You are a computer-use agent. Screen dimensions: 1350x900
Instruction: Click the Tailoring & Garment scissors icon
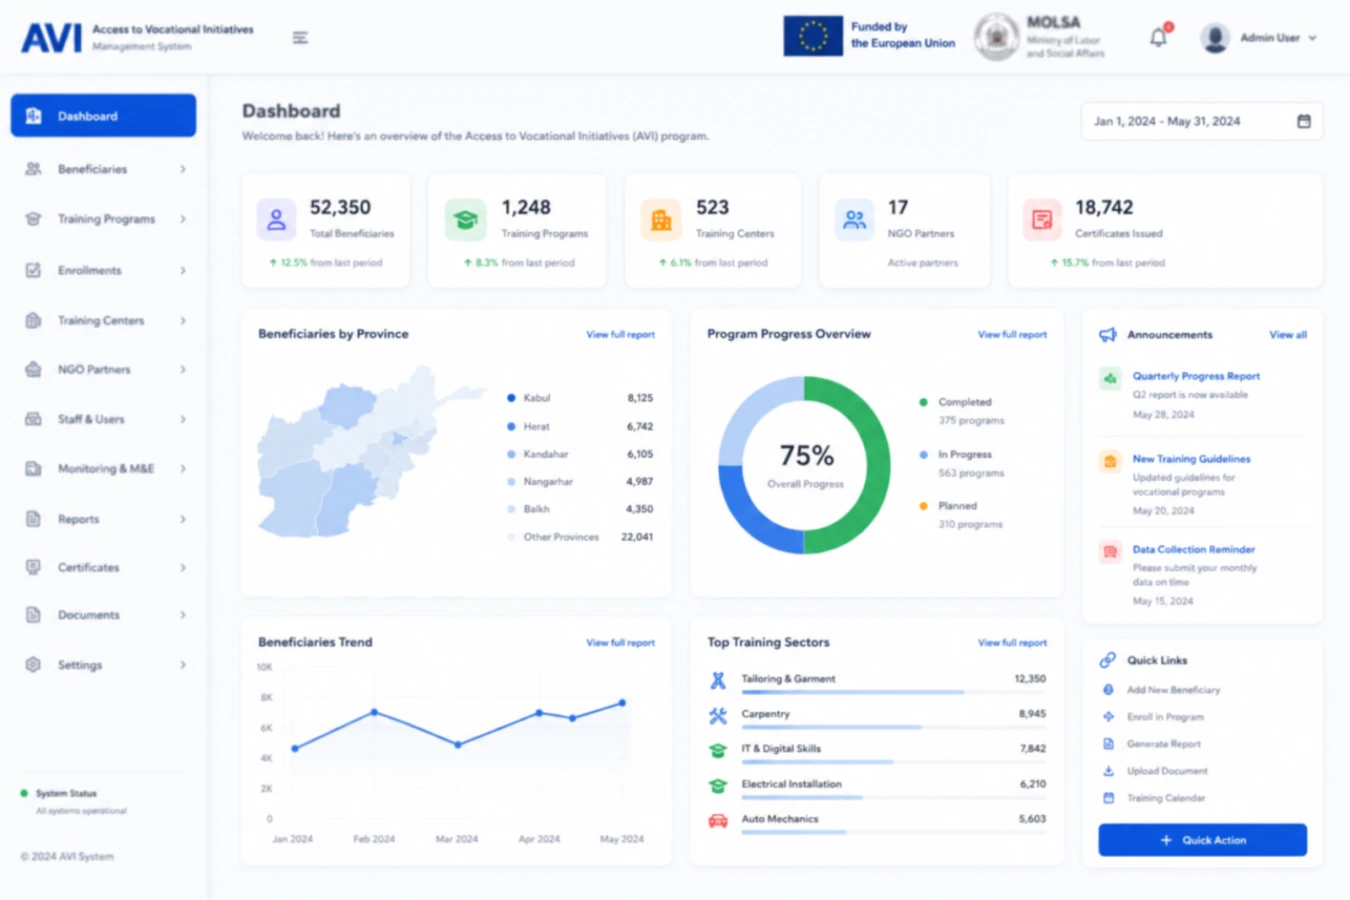click(718, 681)
